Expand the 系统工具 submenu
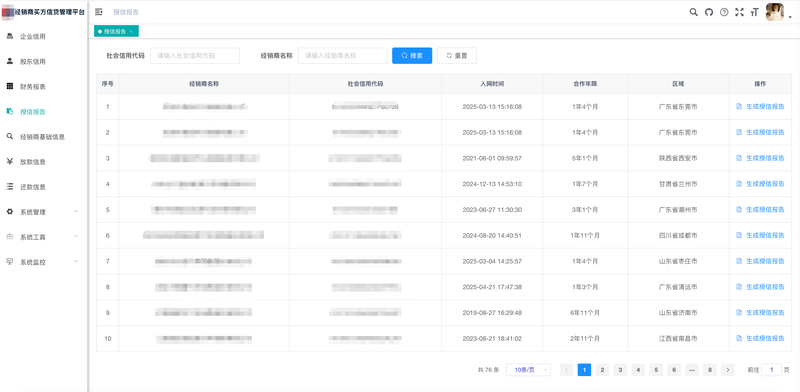The width and height of the screenshot is (800, 392). click(x=44, y=237)
